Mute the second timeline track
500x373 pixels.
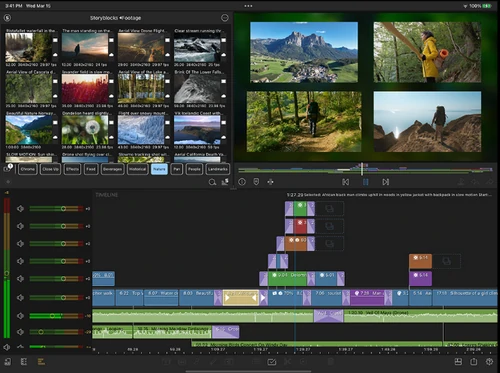pos(20,226)
